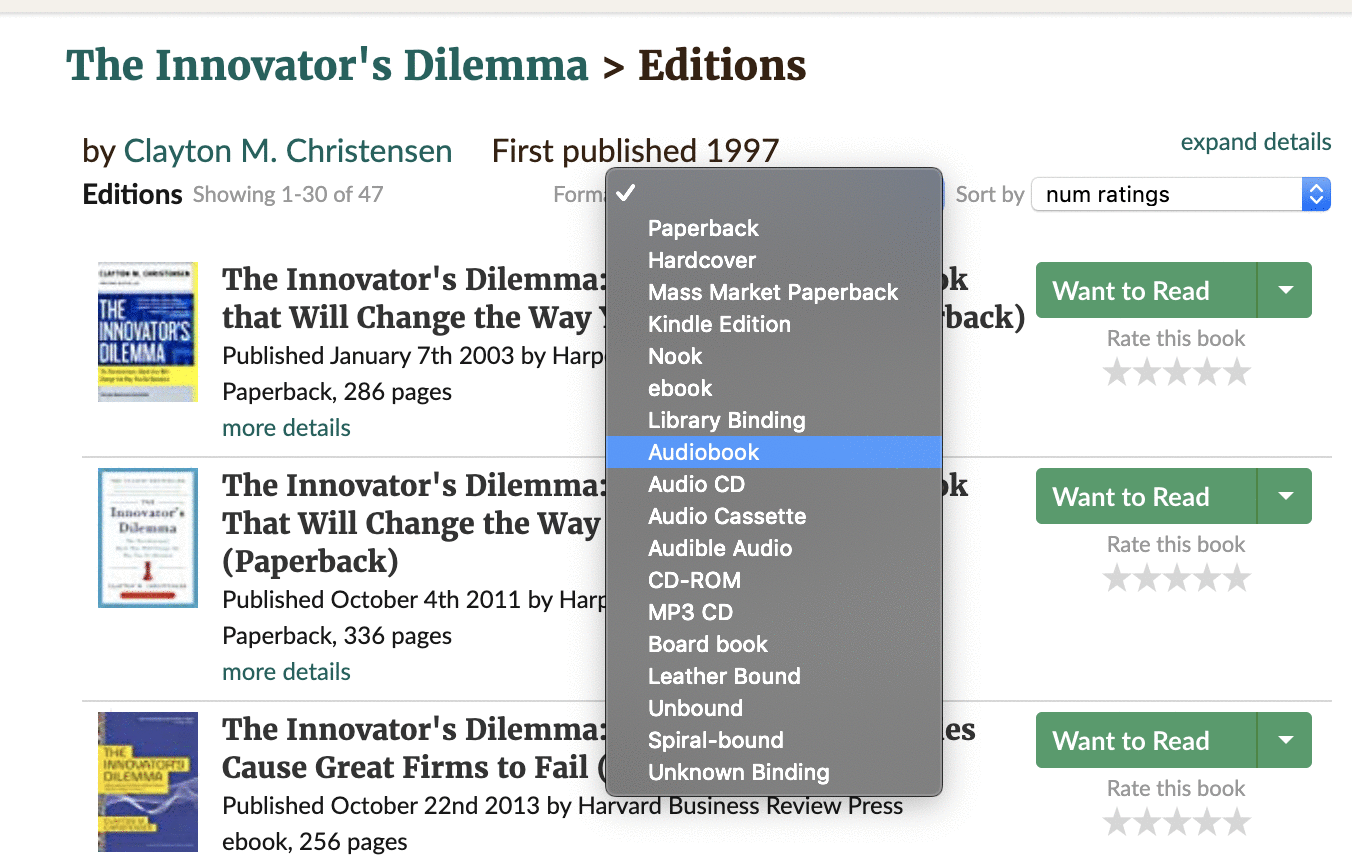Image resolution: width=1352 pixels, height=866 pixels.
Task: Expand shelf arrow beside first Want to Read
Action: (1285, 290)
